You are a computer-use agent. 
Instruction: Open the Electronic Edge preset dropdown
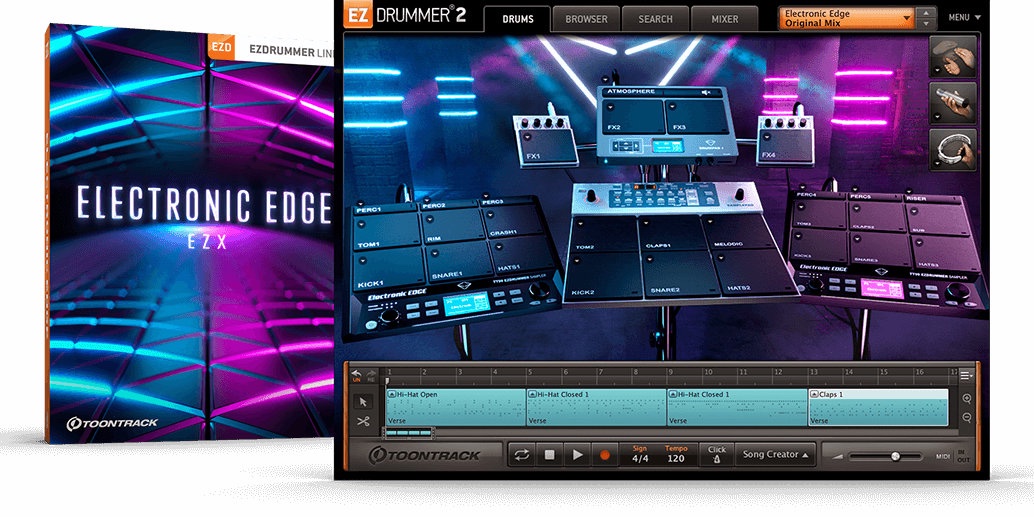[x=846, y=18]
